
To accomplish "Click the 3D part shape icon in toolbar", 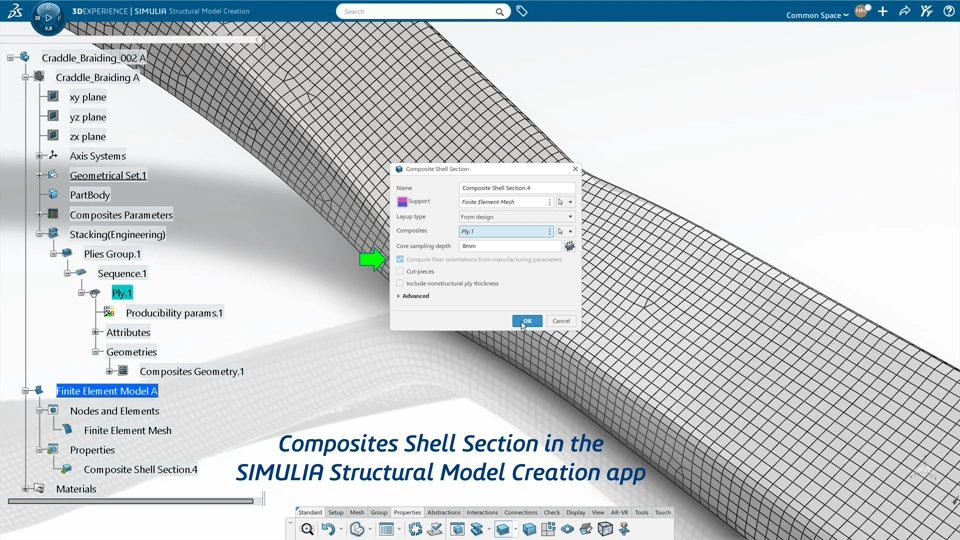I will (357, 529).
